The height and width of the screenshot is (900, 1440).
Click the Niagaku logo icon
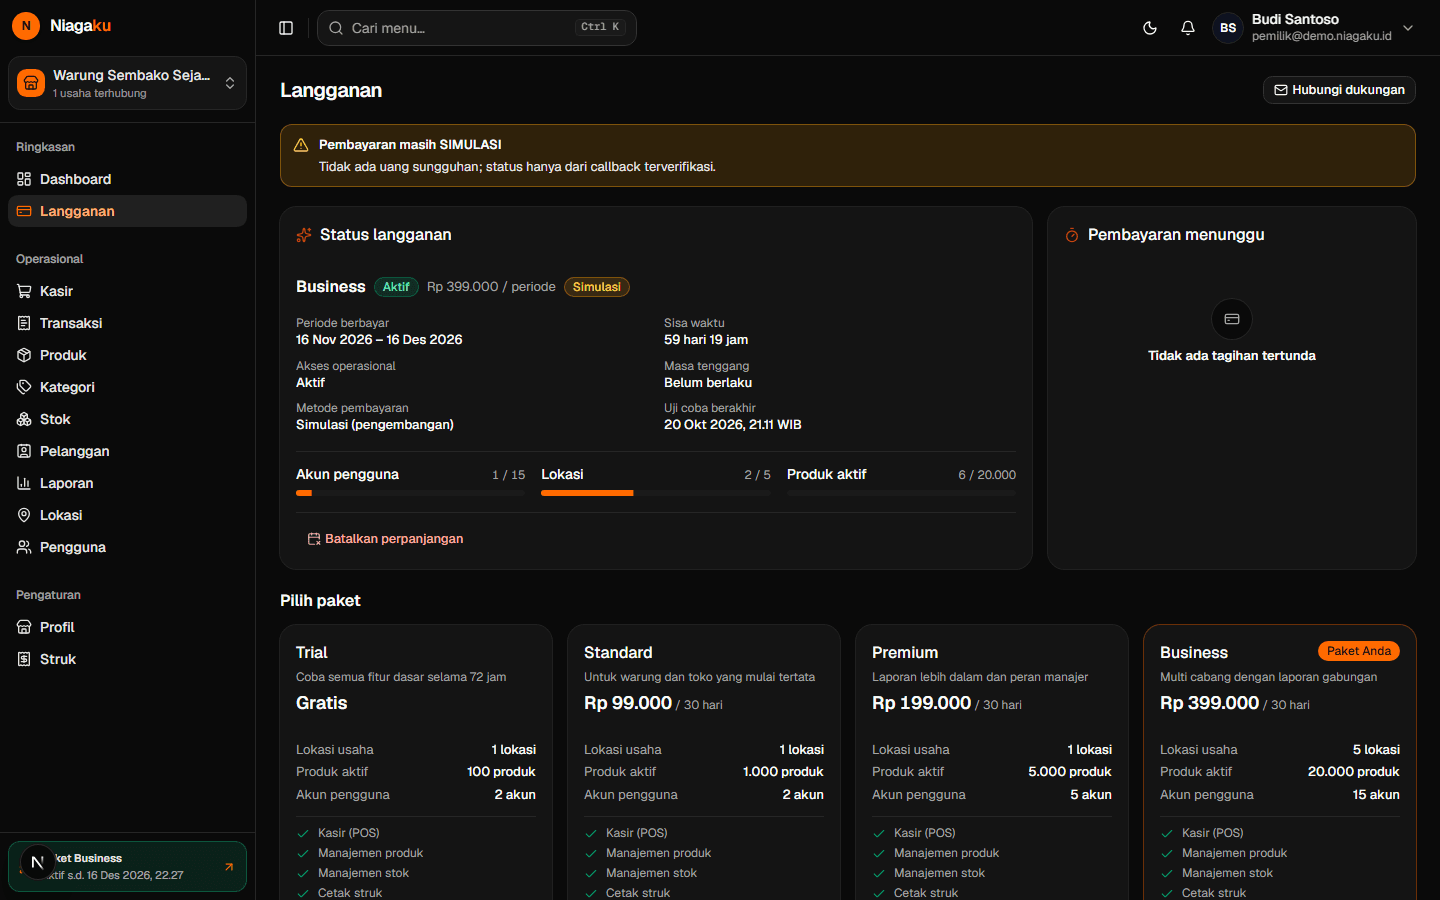(x=26, y=26)
